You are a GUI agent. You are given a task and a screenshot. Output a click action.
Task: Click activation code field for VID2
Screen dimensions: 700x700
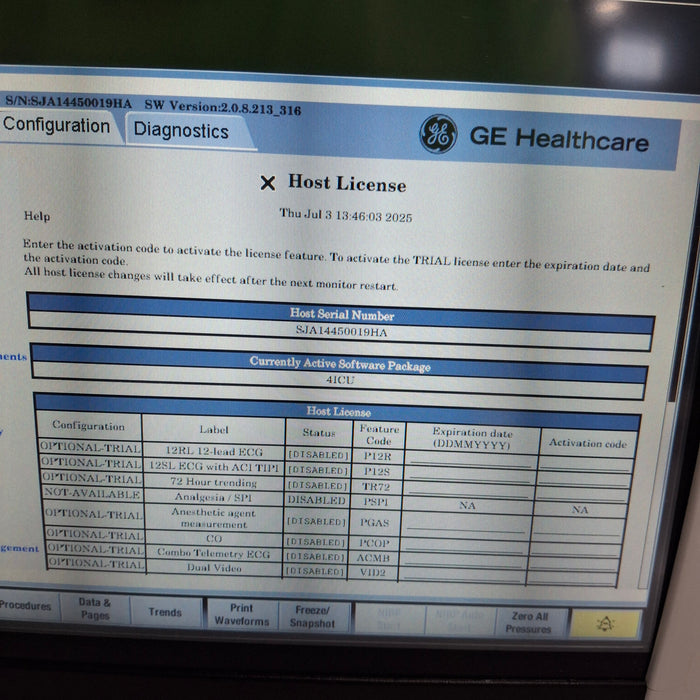click(572, 578)
